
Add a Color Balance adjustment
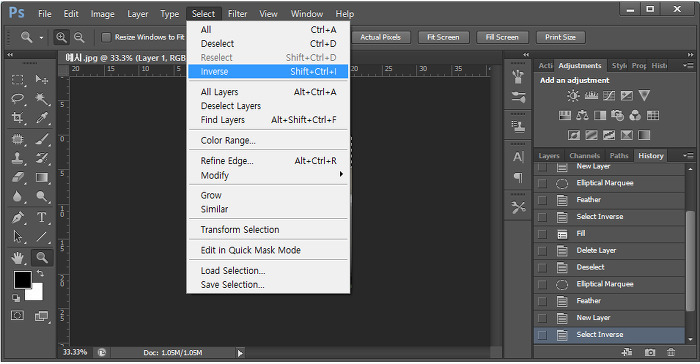tap(582, 116)
